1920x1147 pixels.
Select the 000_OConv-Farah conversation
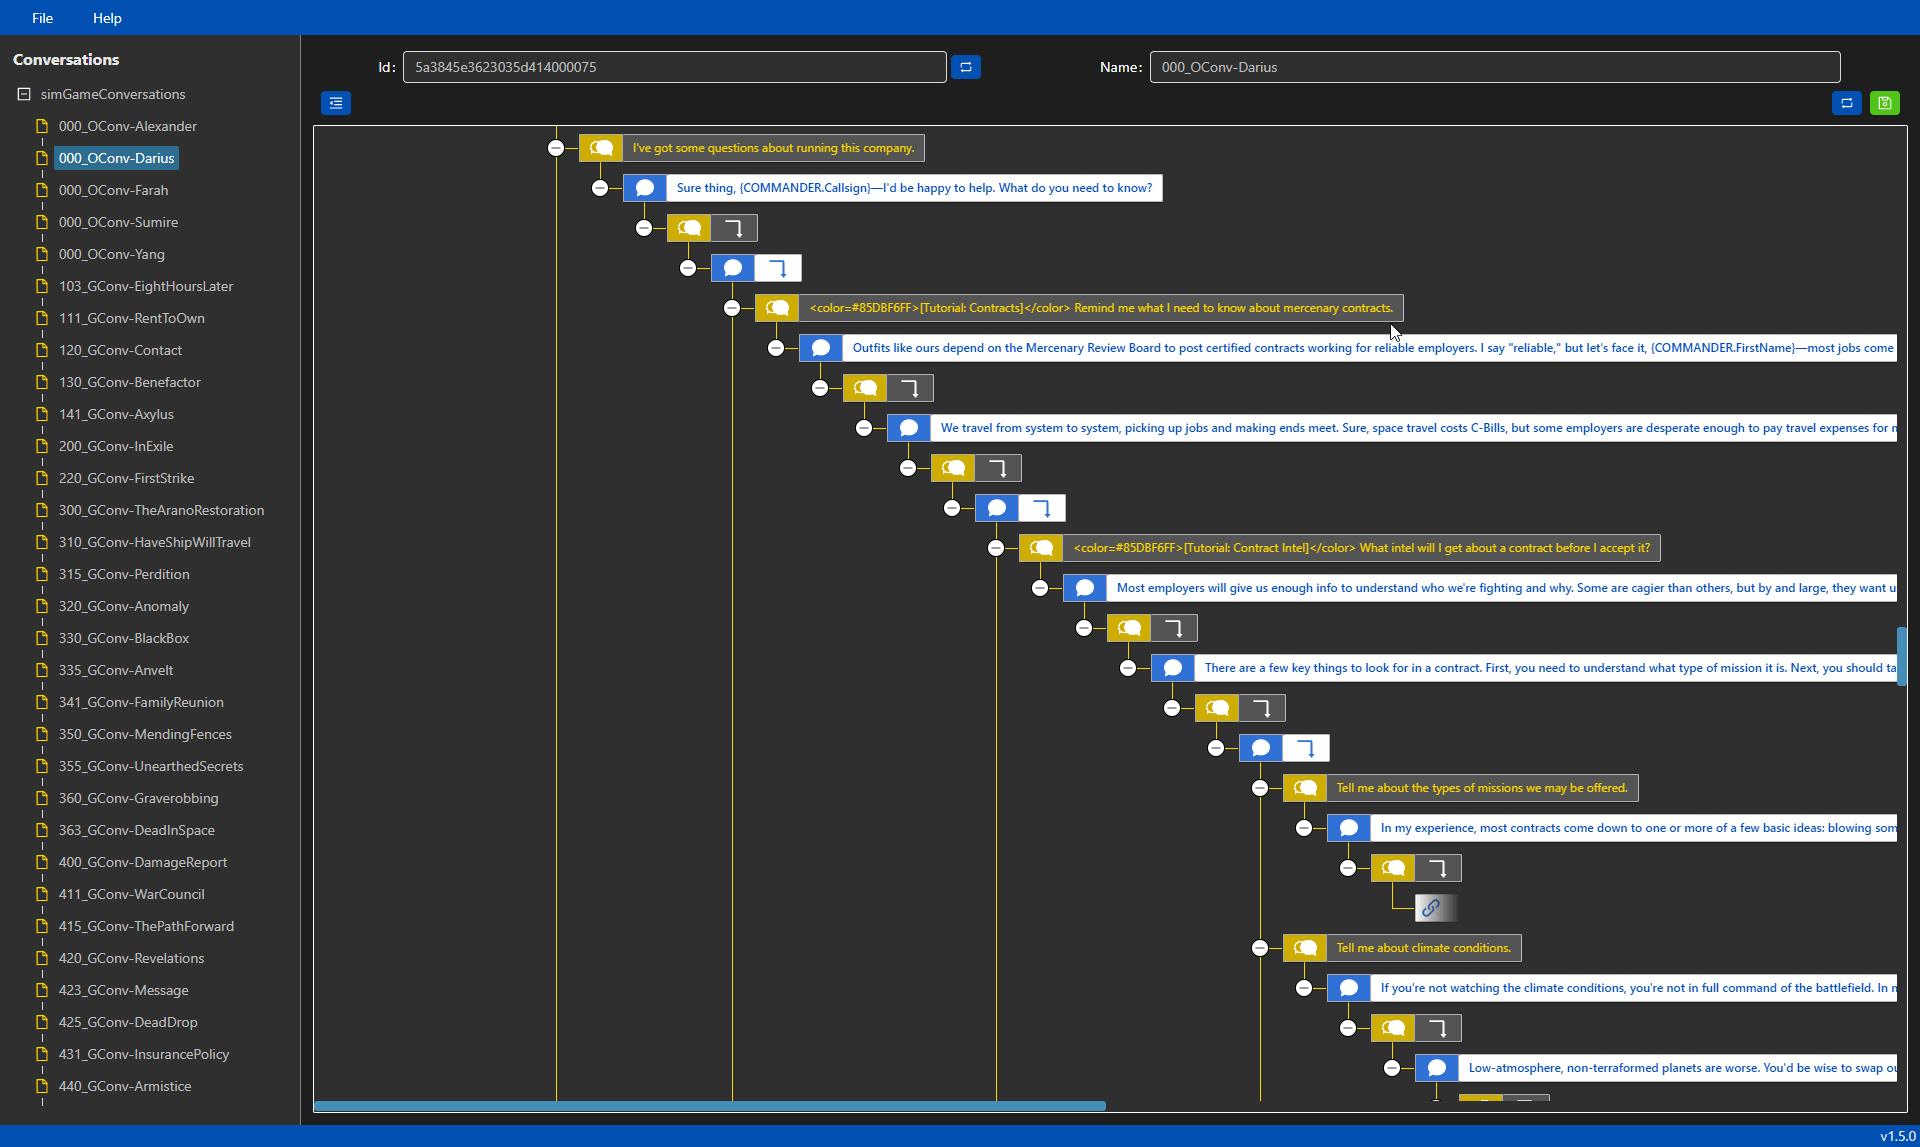click(113, 190)
